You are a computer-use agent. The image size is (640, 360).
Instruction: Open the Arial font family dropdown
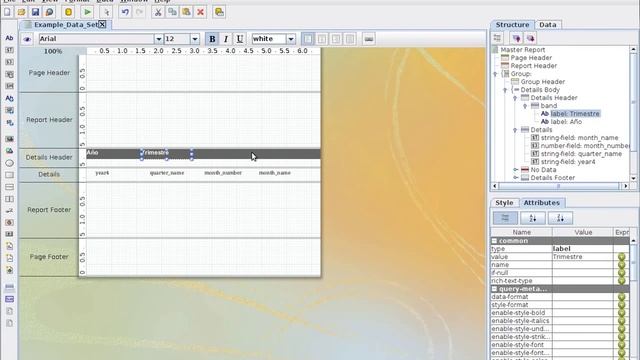[159, 39]
